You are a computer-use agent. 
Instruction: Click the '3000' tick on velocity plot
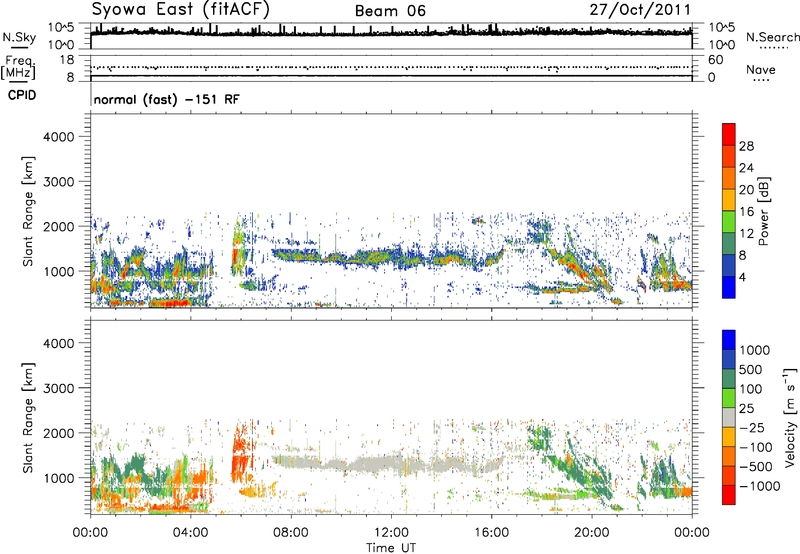pos(58,388)
